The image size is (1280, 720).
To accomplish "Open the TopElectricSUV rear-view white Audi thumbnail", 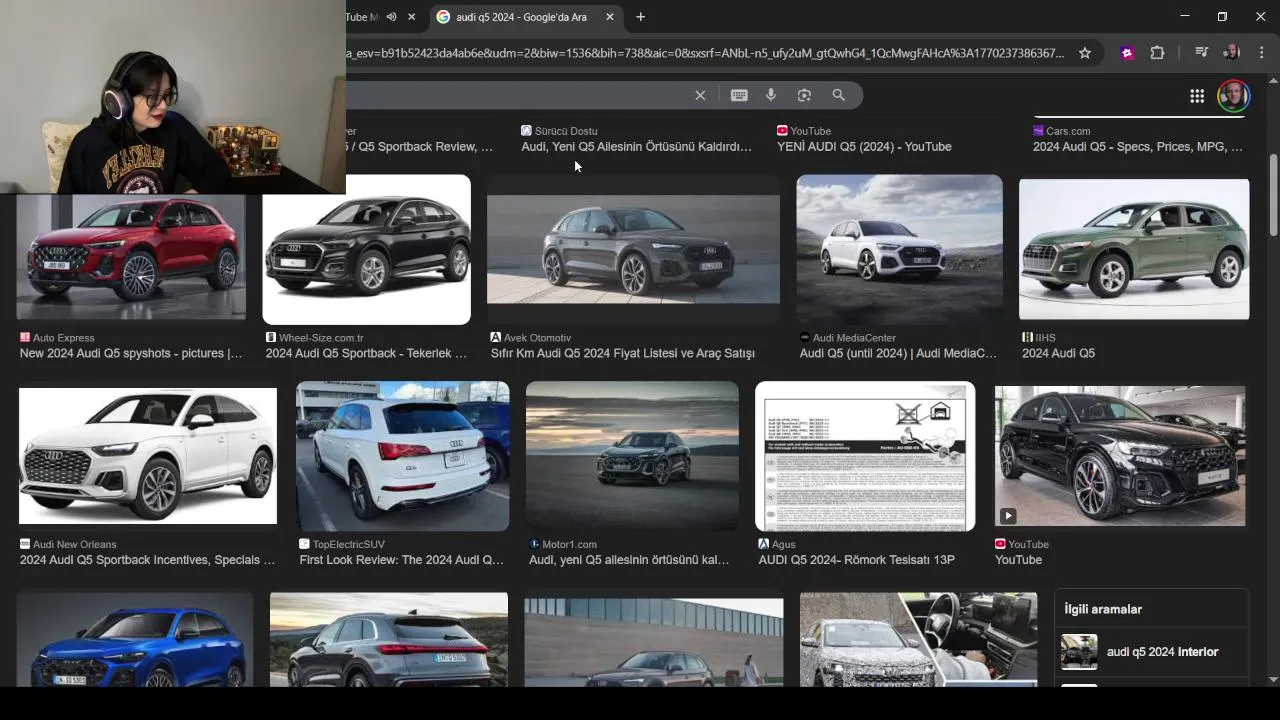I will point(402,456).
